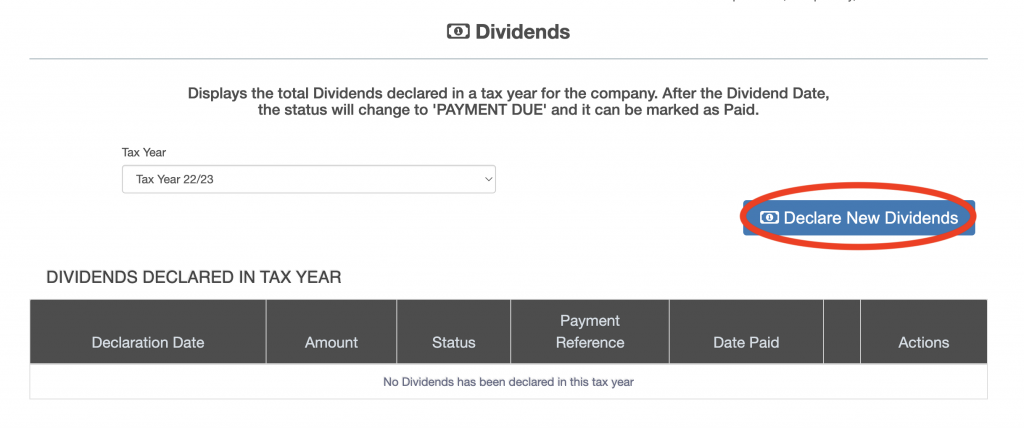Click the Tax Year dropdown chevron arrow
1024x428 pixels.
point(488,179)
